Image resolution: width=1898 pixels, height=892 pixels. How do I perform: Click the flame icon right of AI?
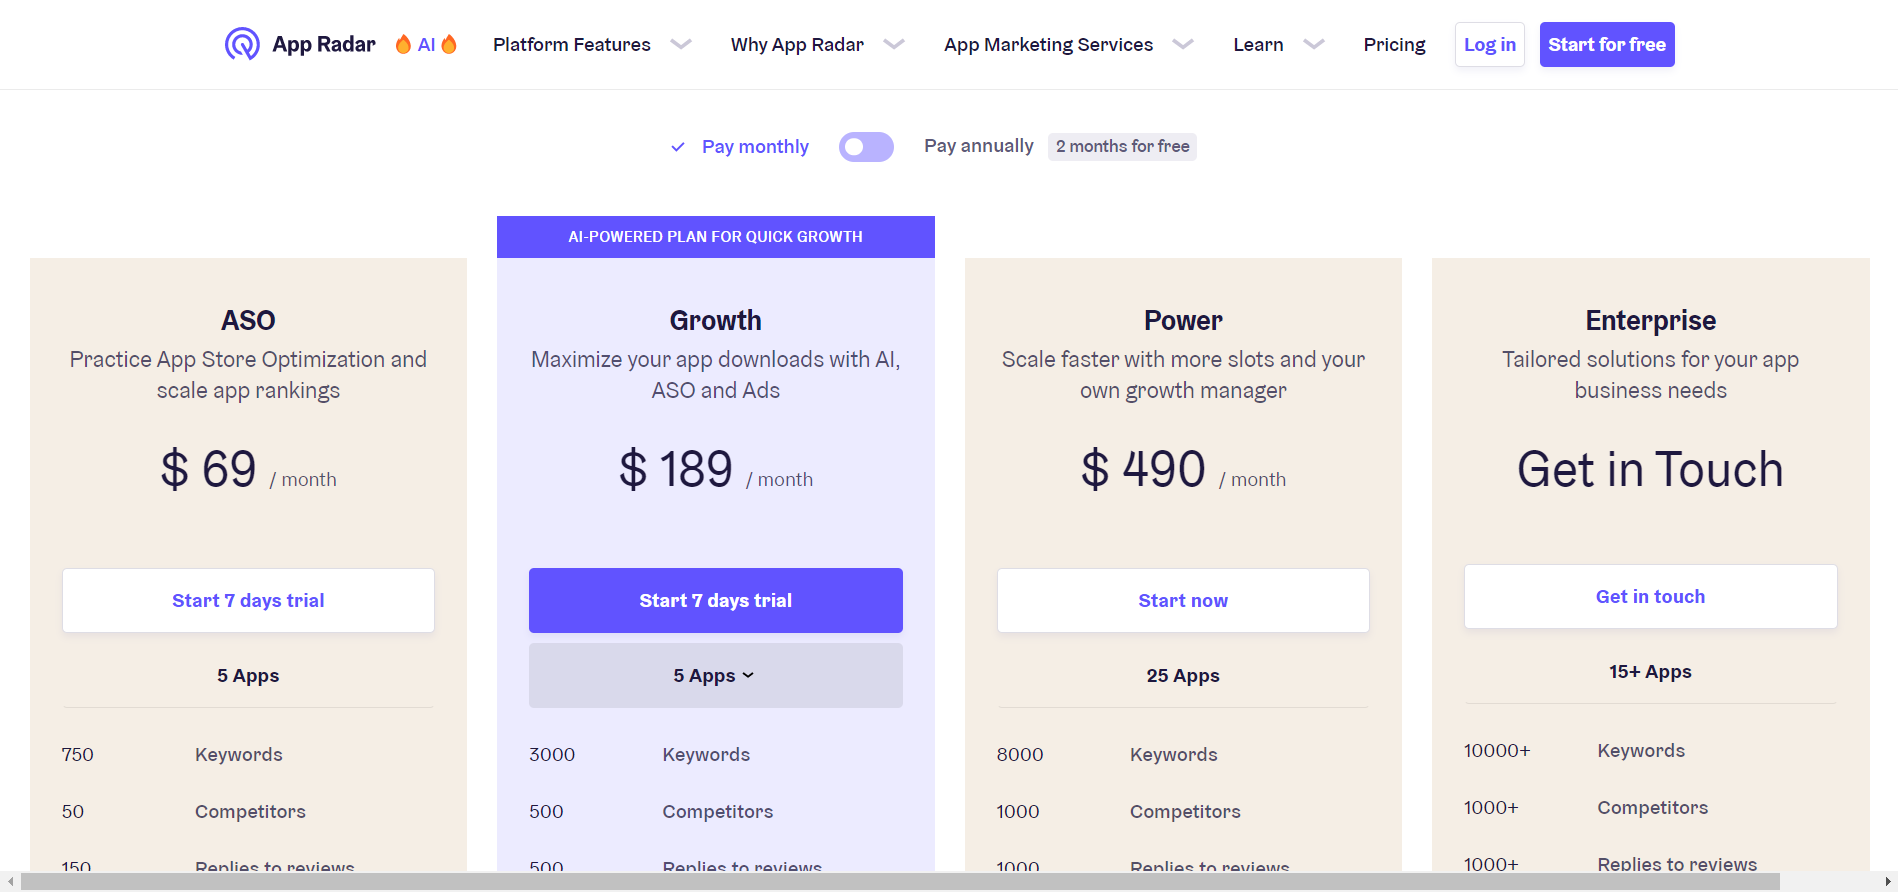449,44
